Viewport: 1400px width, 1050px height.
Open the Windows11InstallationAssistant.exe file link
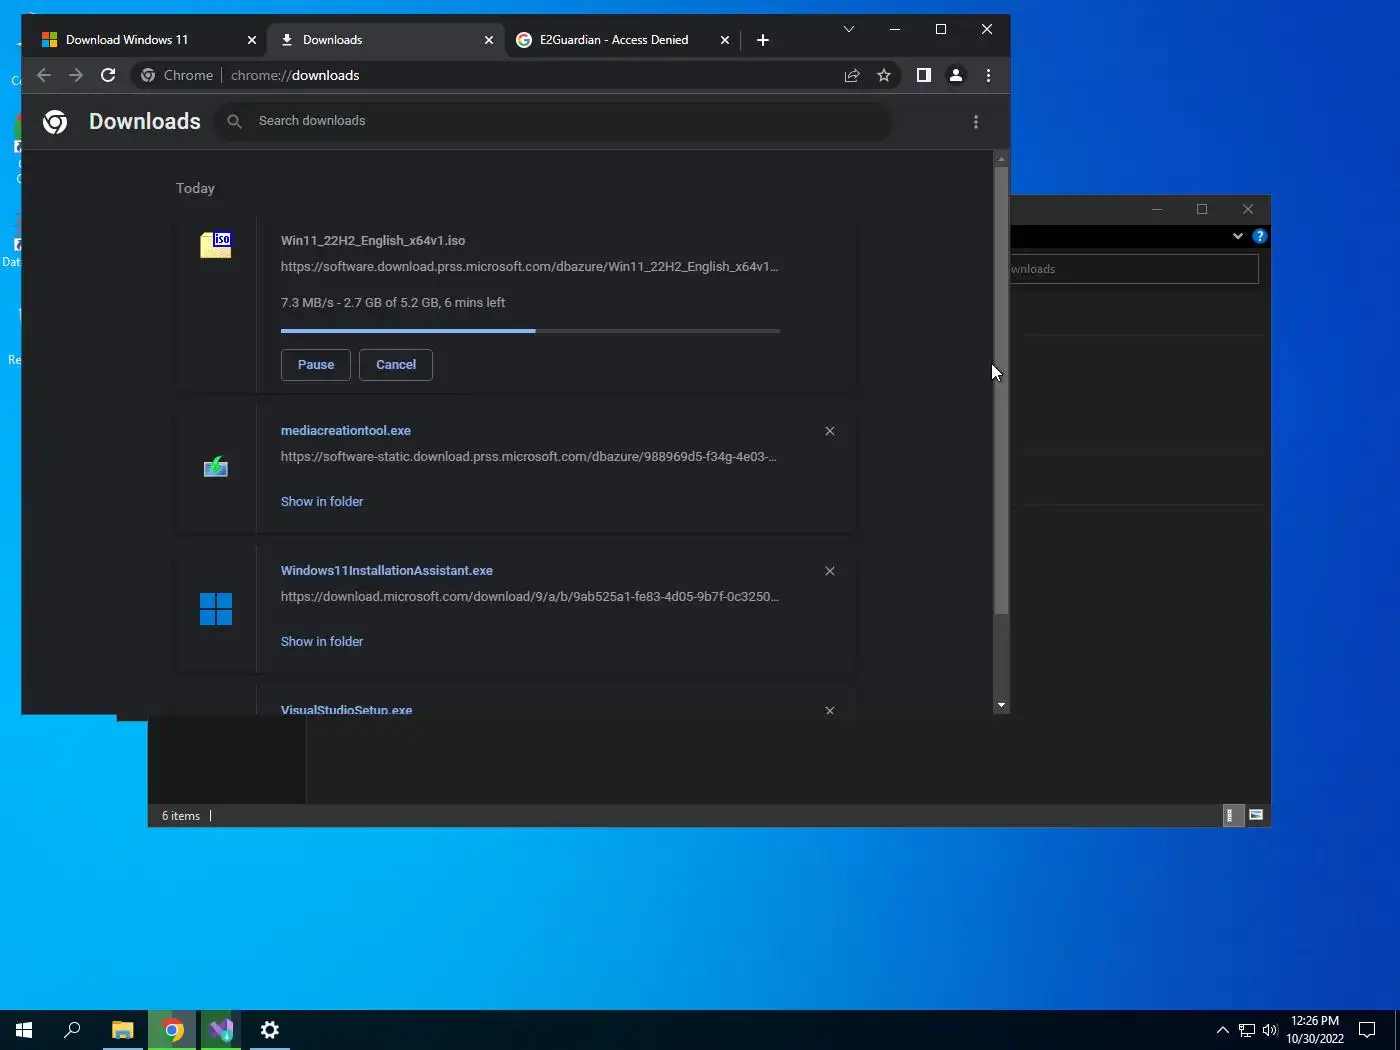[387, 571]
